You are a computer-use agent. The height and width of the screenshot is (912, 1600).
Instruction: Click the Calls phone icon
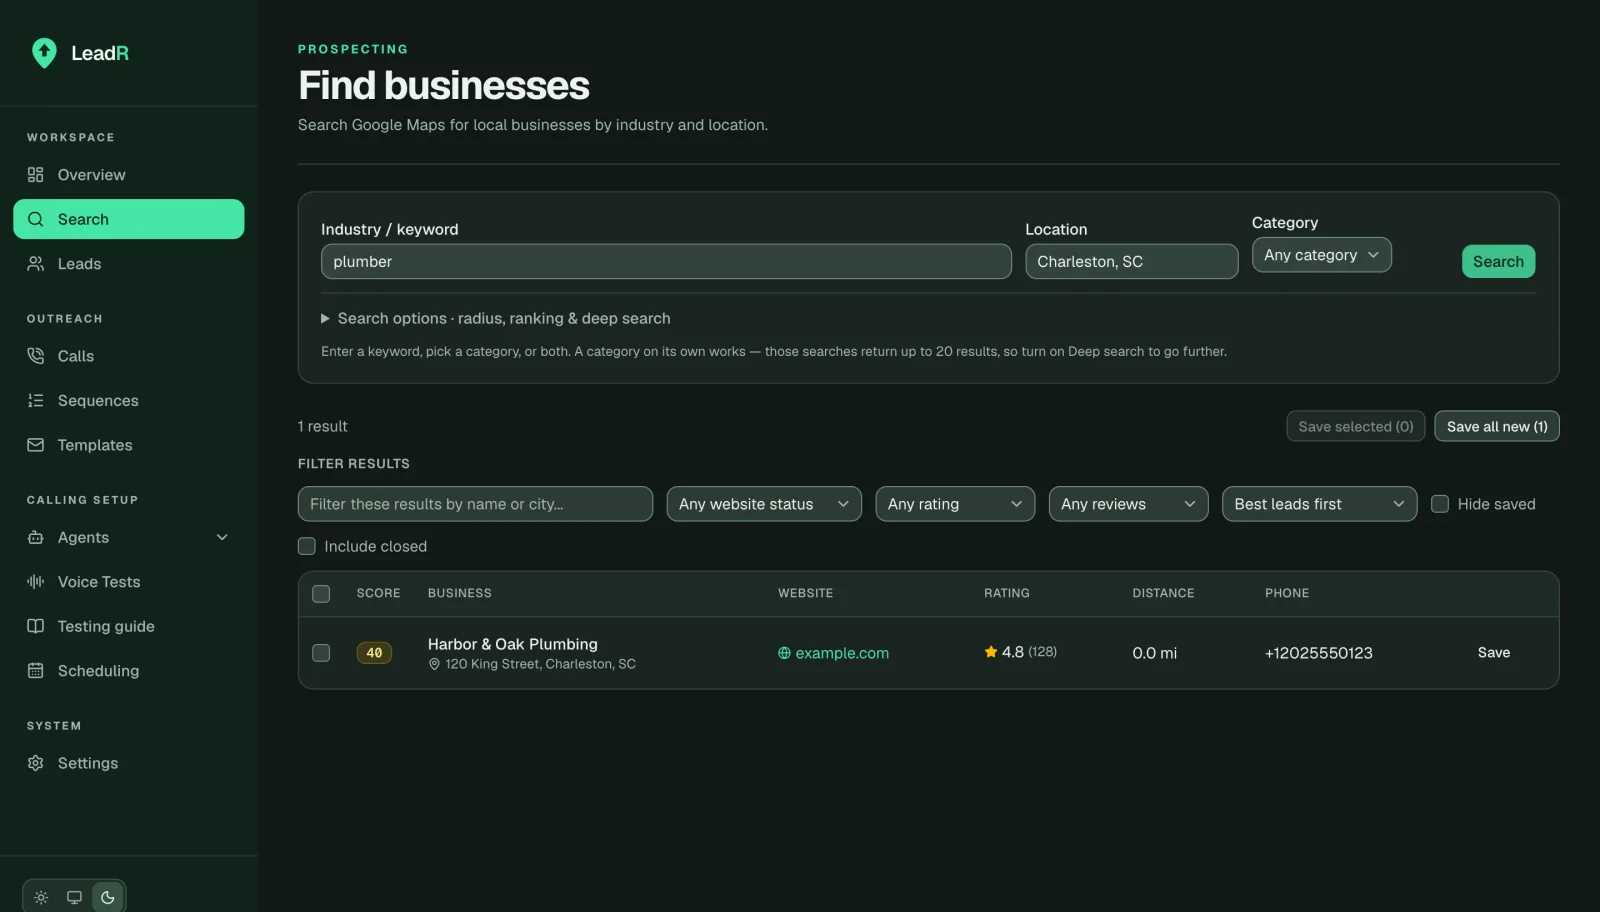point(36,356)
